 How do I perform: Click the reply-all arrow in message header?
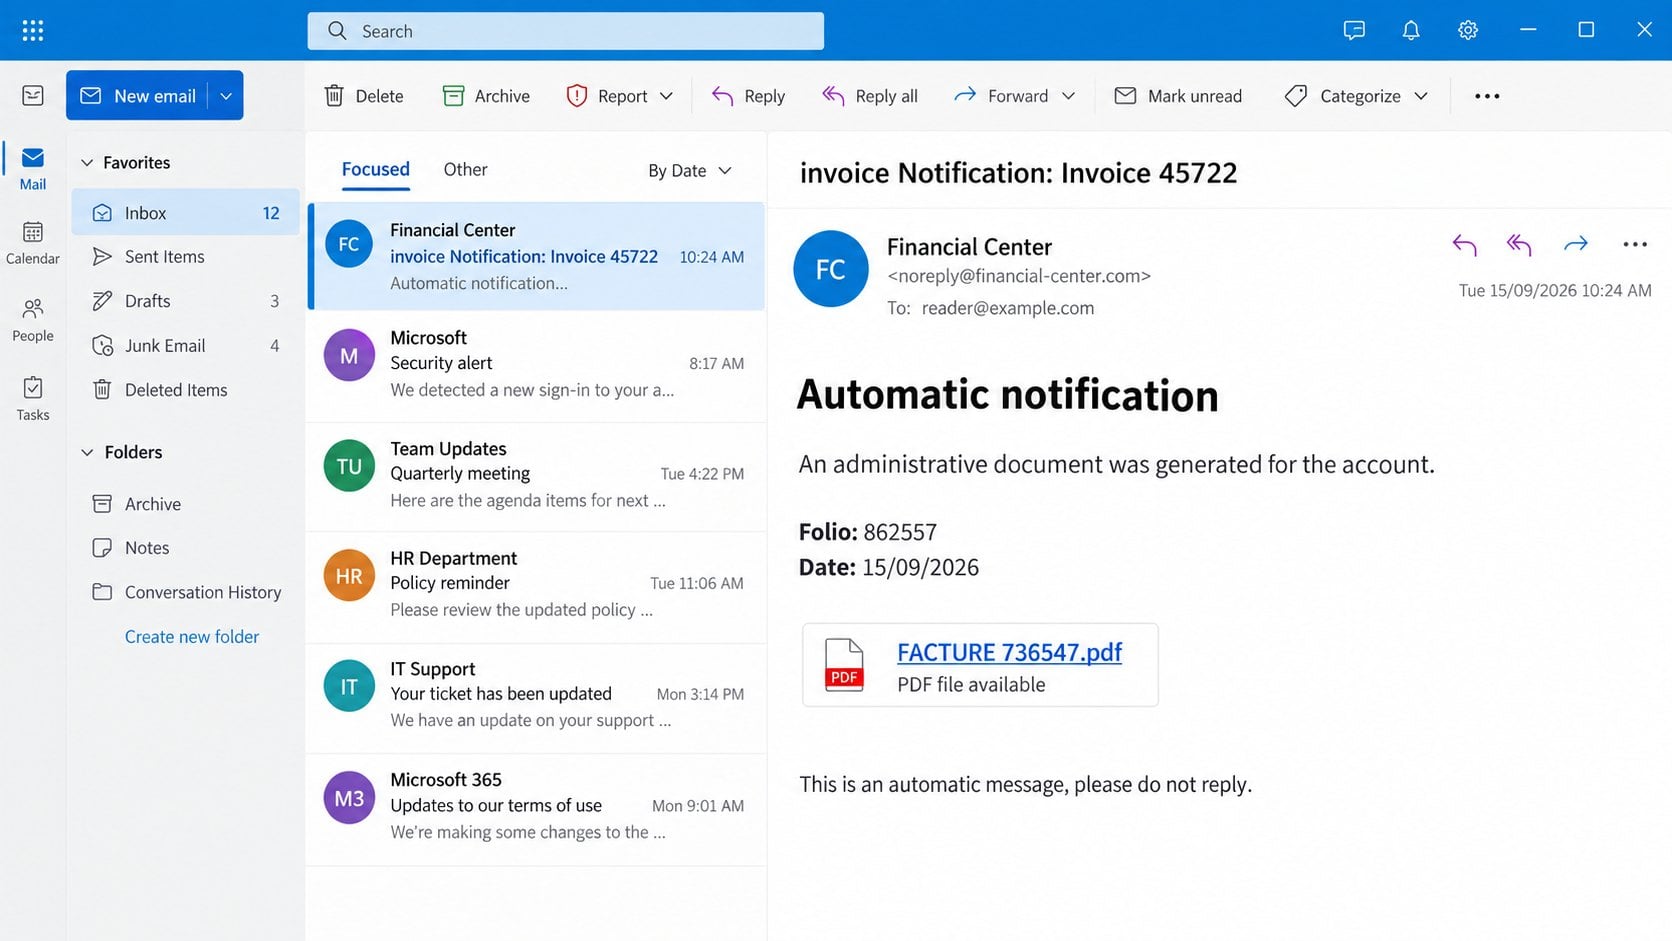coord(1519,244)
